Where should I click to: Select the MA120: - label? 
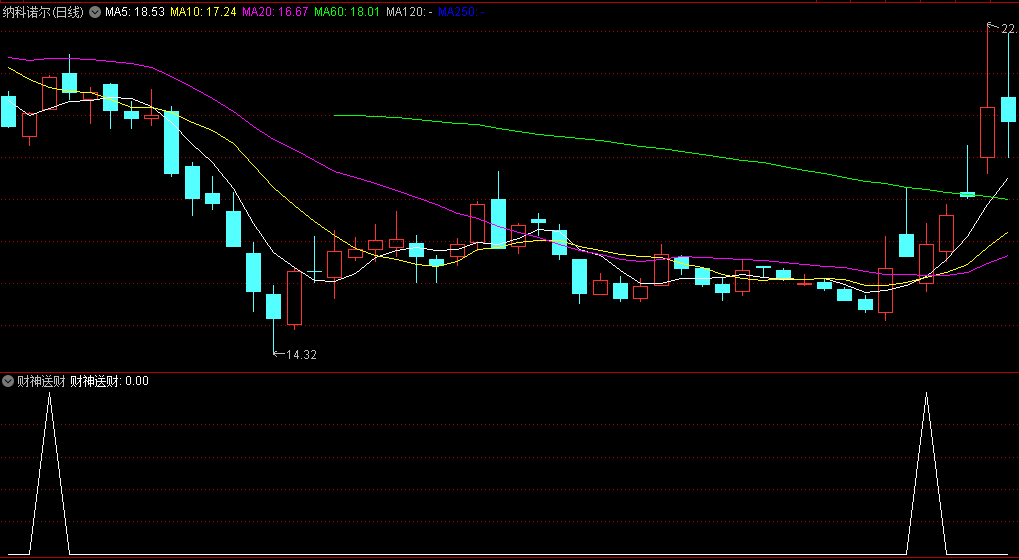409,12
